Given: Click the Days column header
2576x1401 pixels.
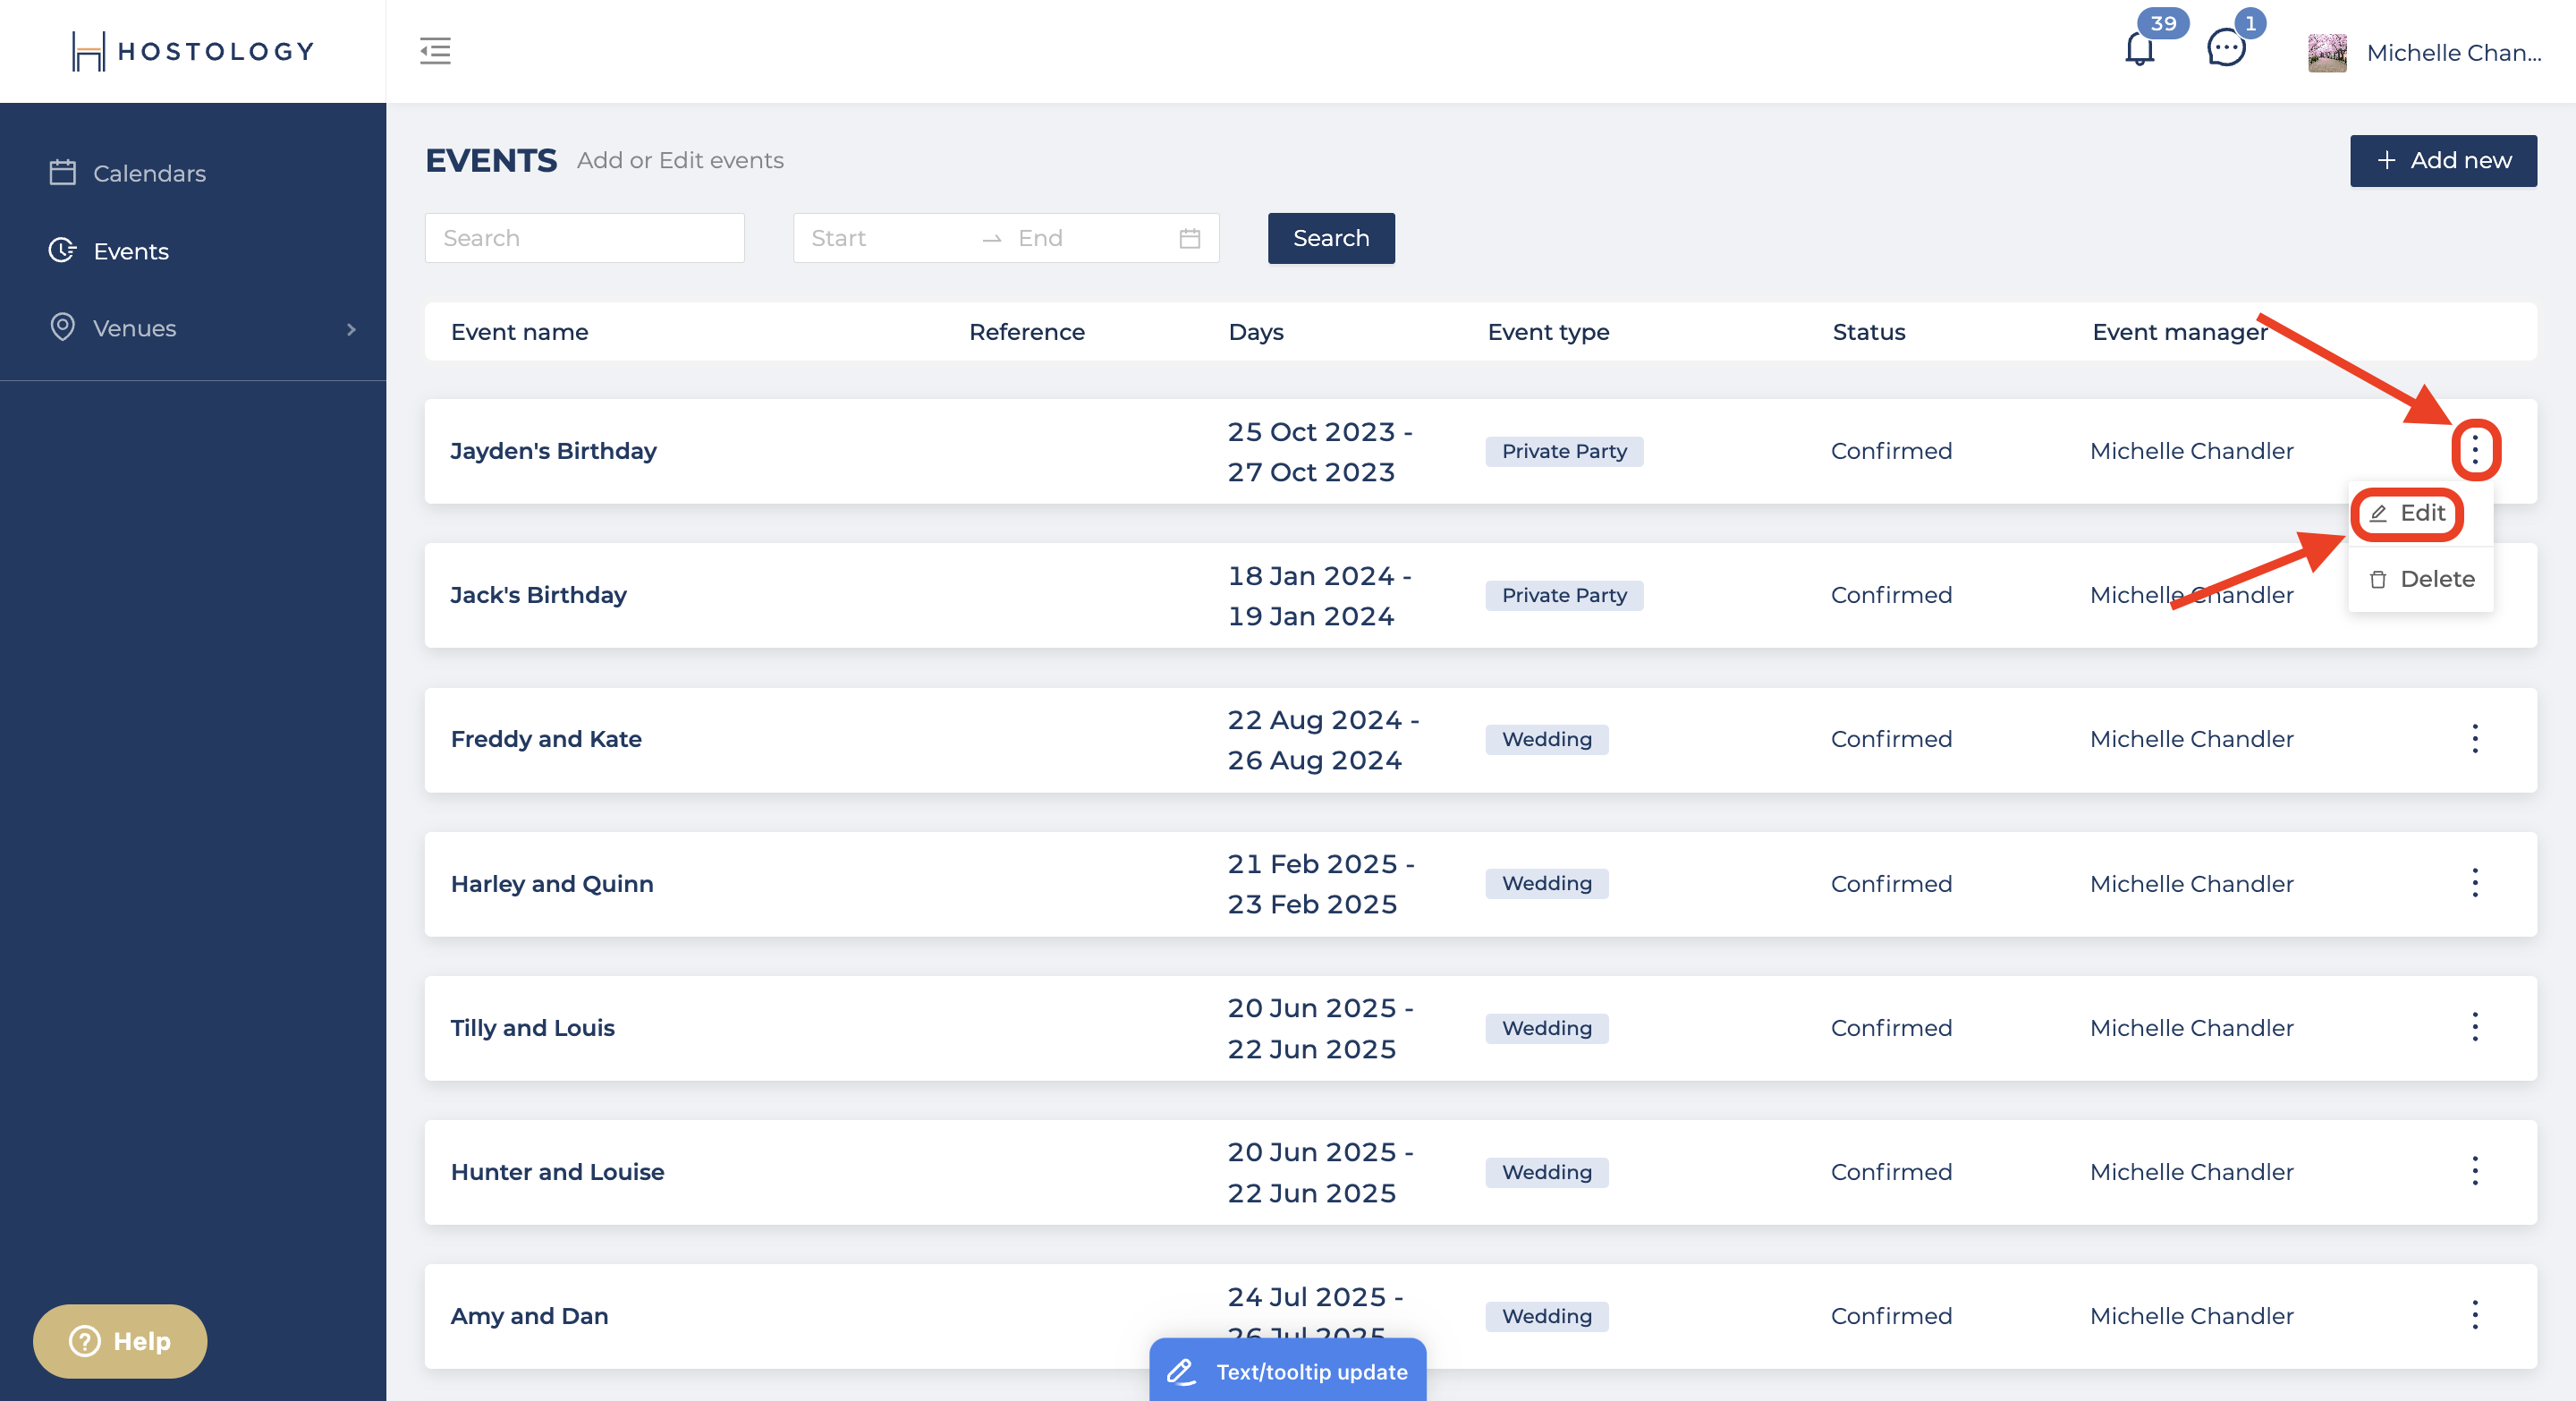Looking at the screenshot, I should pyautogui.click(x=1255, y=332).
